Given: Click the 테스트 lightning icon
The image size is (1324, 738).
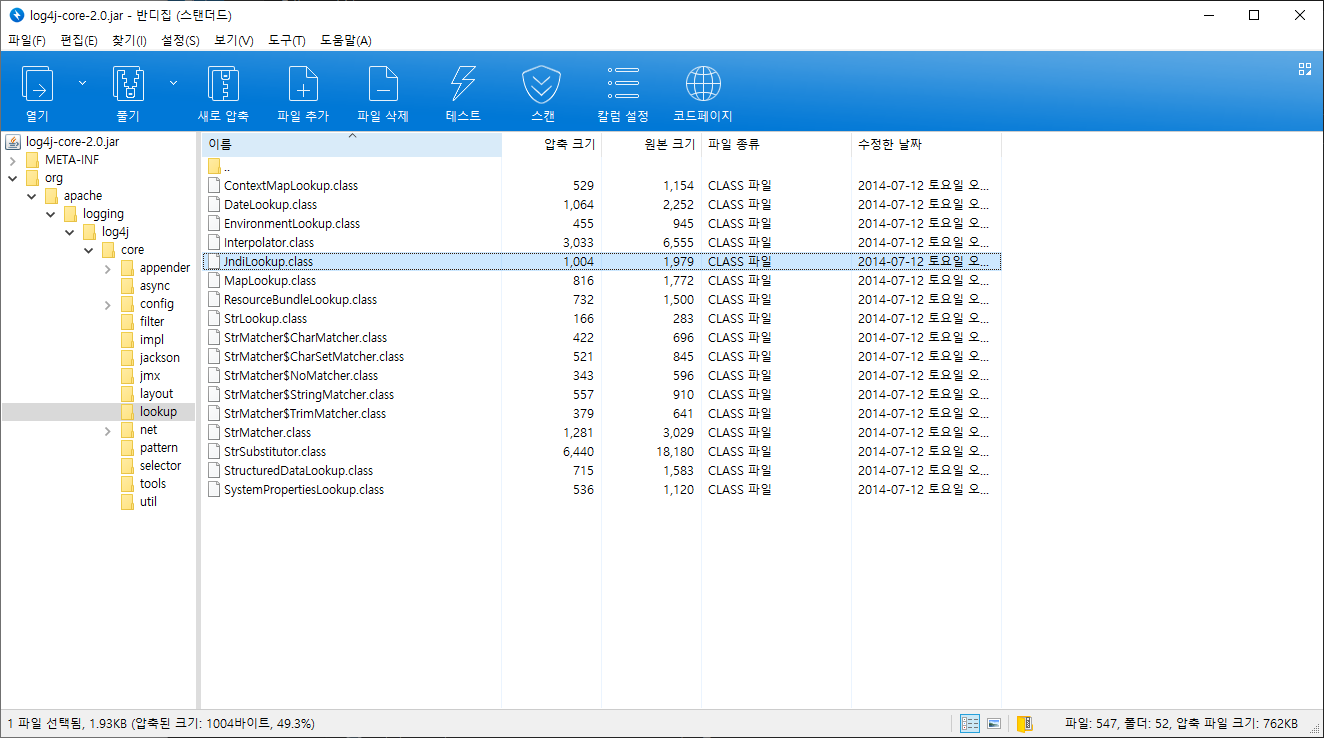Looking at the screenshot, I should pyautogui.click(x=463, y=84).
